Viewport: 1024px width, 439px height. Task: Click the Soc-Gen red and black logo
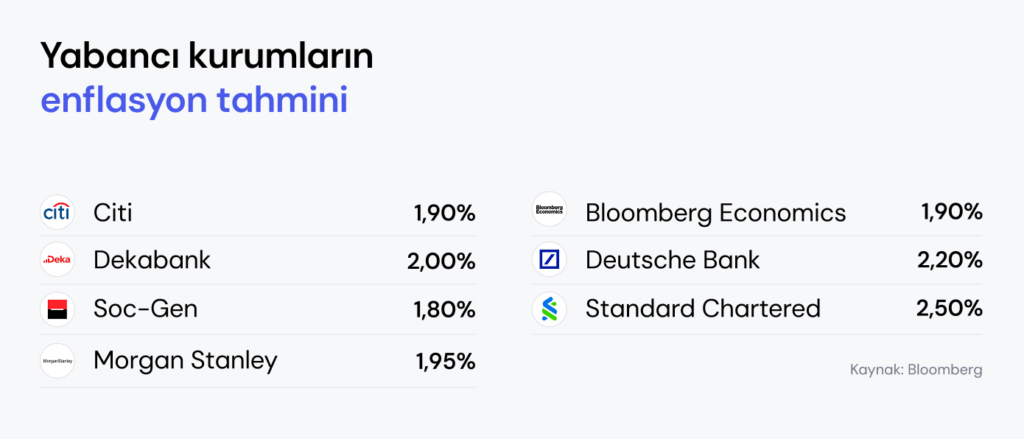(x=57, y=309)
